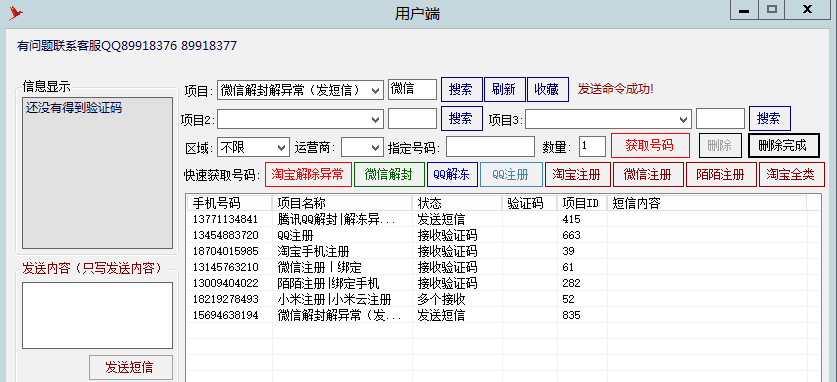Click the 搜索 button in 项目3 row
Image resolution: width=837 pixels, height=382 pixels.
[x=769, y=118]
